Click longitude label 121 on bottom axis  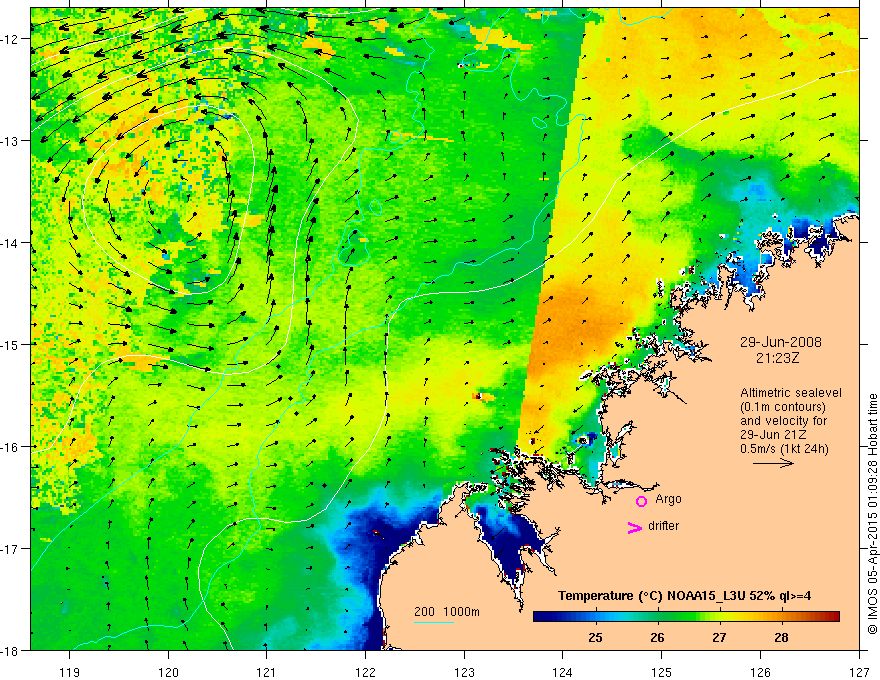pos(267,672)
